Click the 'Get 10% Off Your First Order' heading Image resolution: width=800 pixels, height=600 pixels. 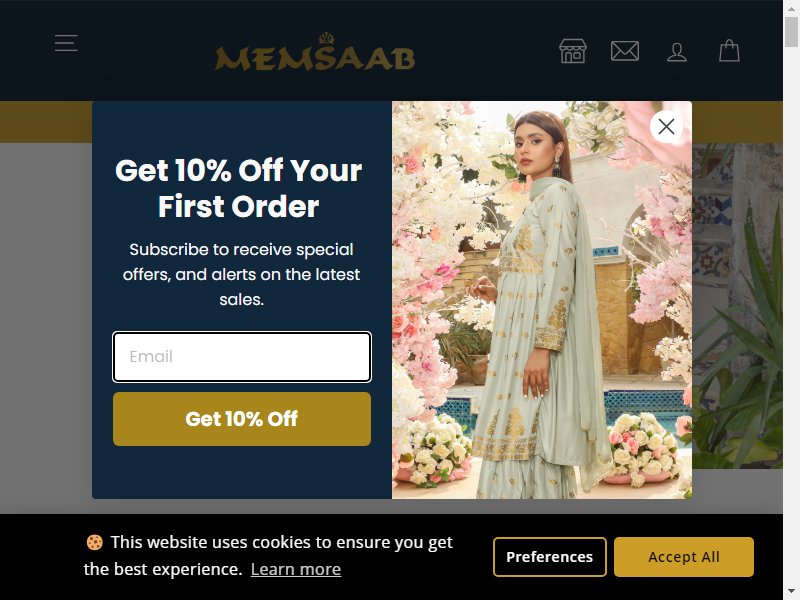[x=239, y=188]
